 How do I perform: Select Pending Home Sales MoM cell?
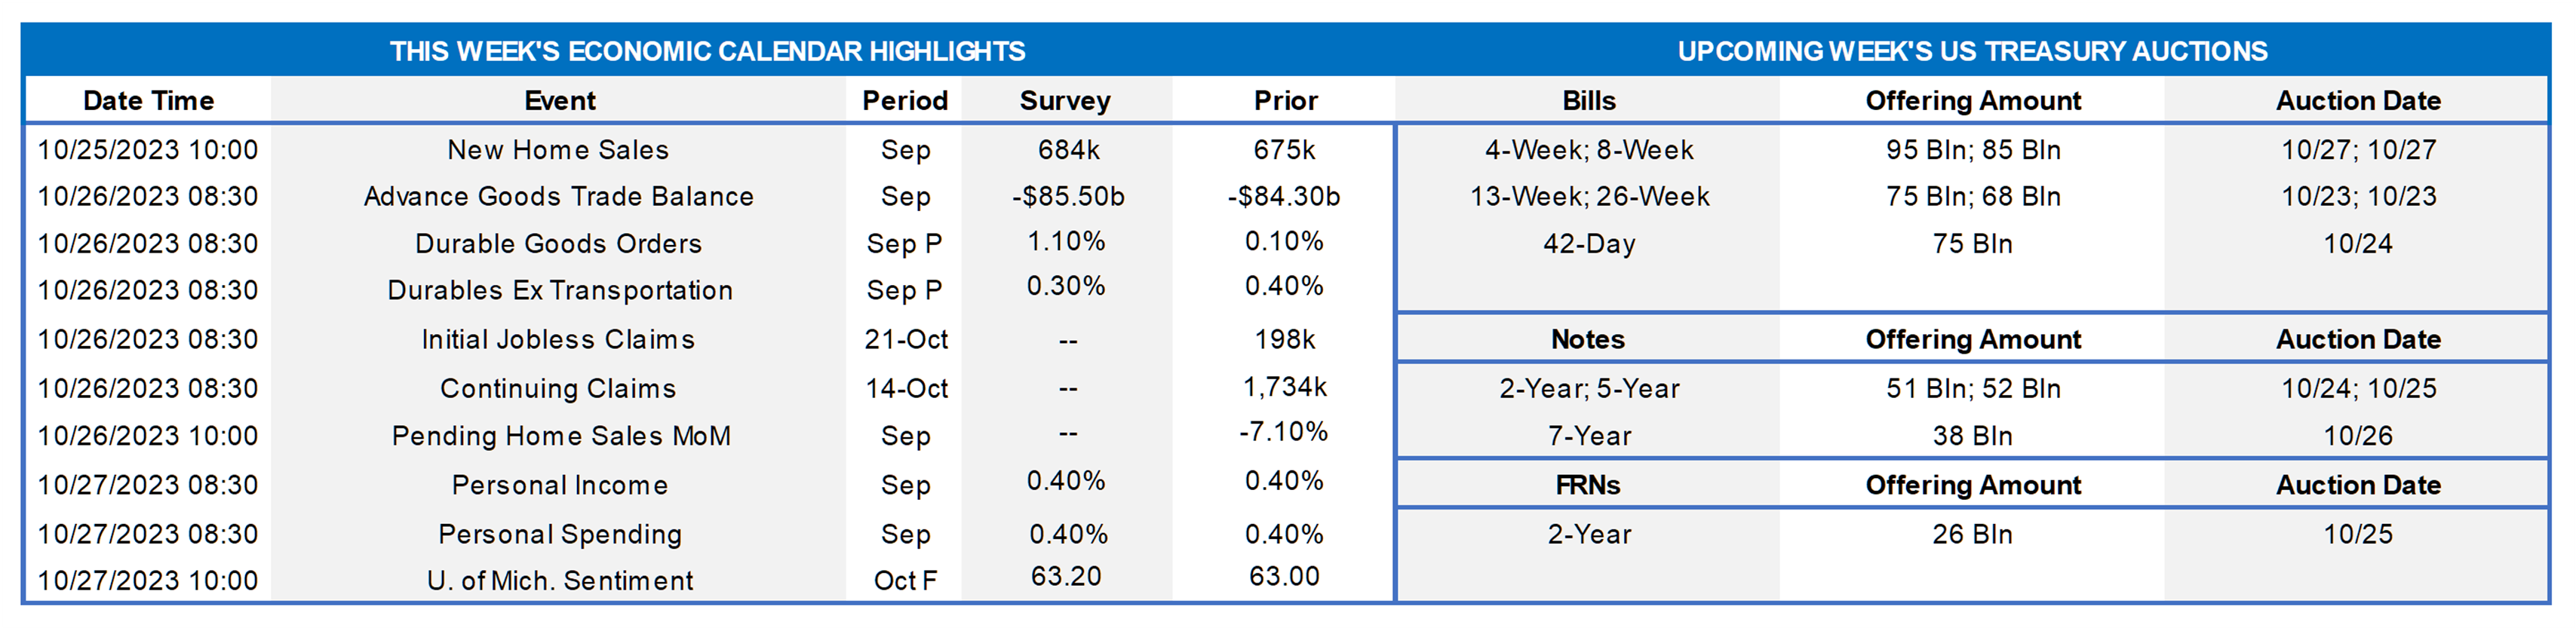[x=561, y=436]
